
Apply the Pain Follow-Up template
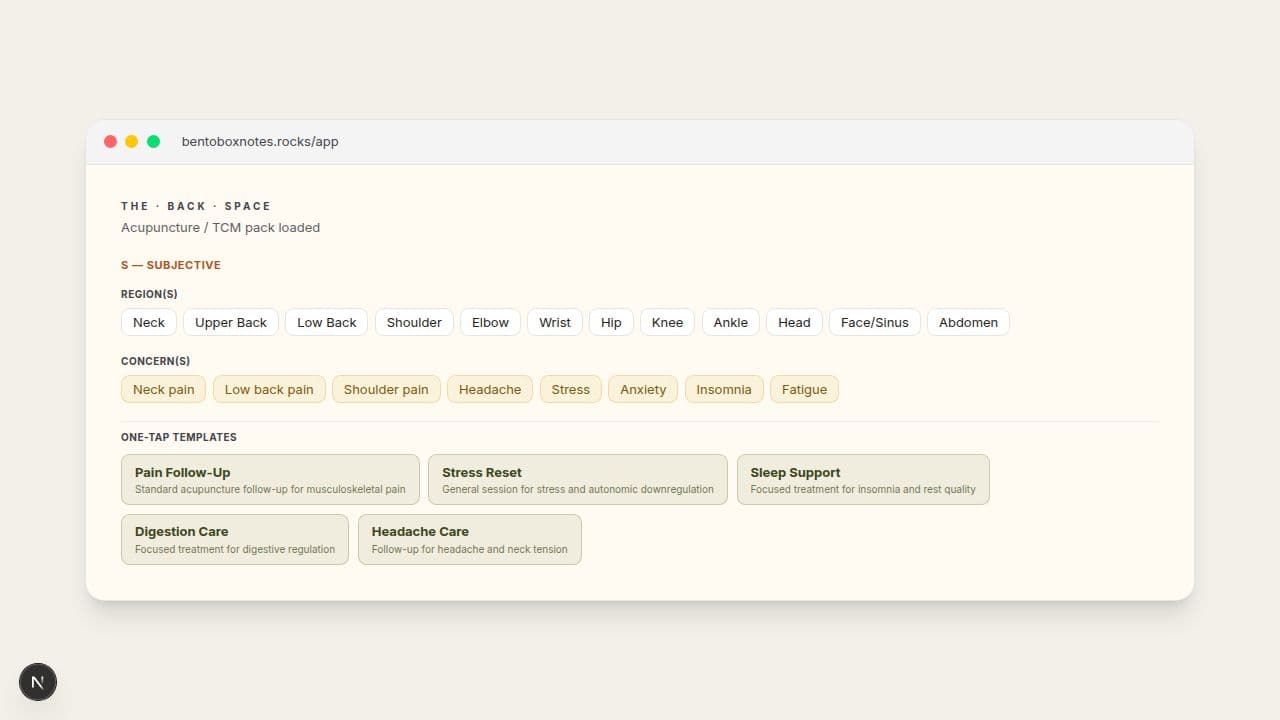pos(270,480)
